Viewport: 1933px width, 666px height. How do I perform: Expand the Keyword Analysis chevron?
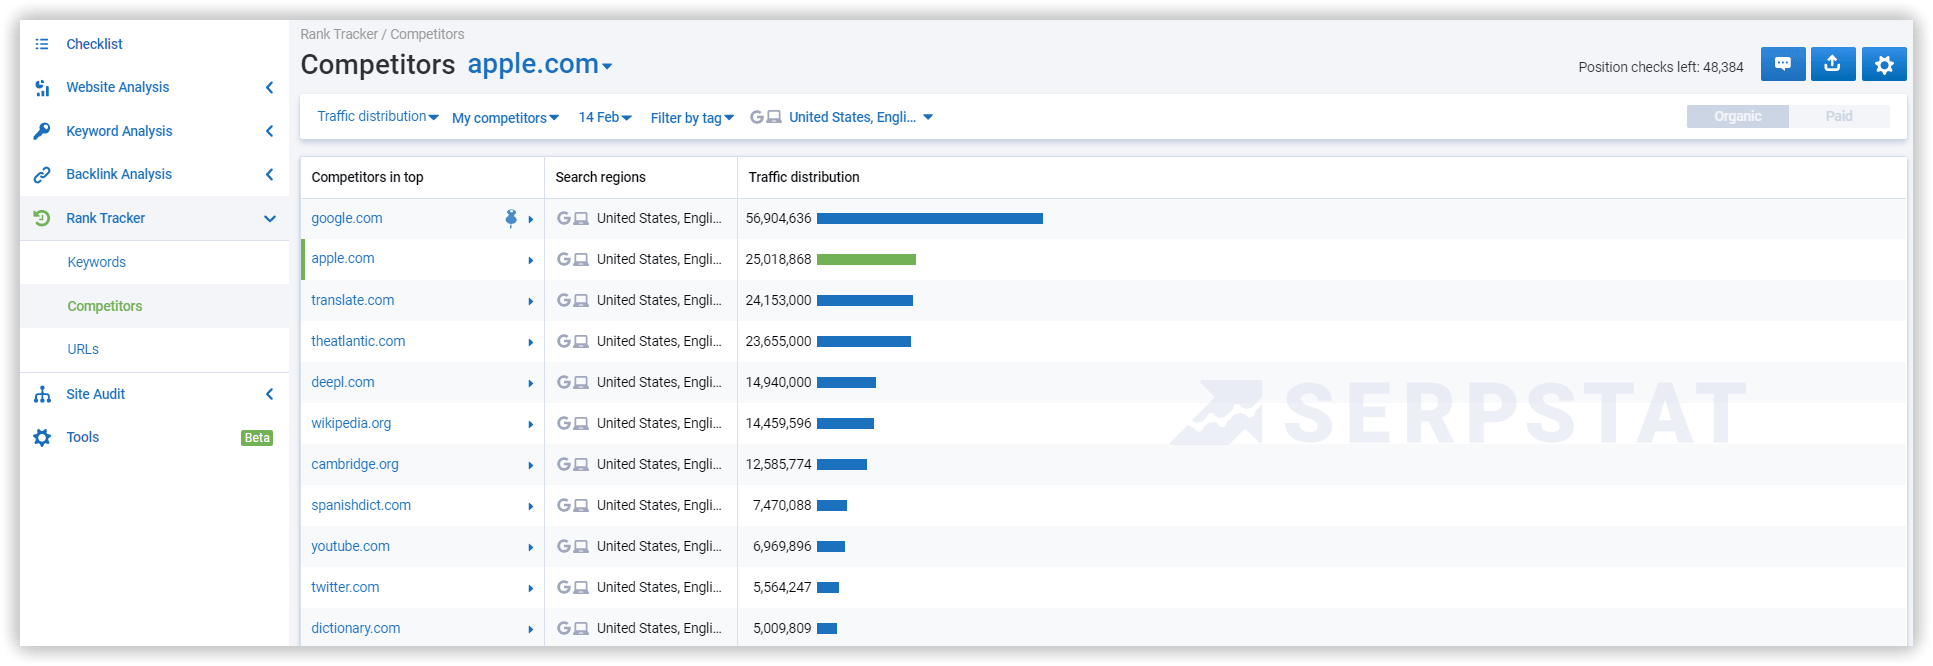point(270,131)
